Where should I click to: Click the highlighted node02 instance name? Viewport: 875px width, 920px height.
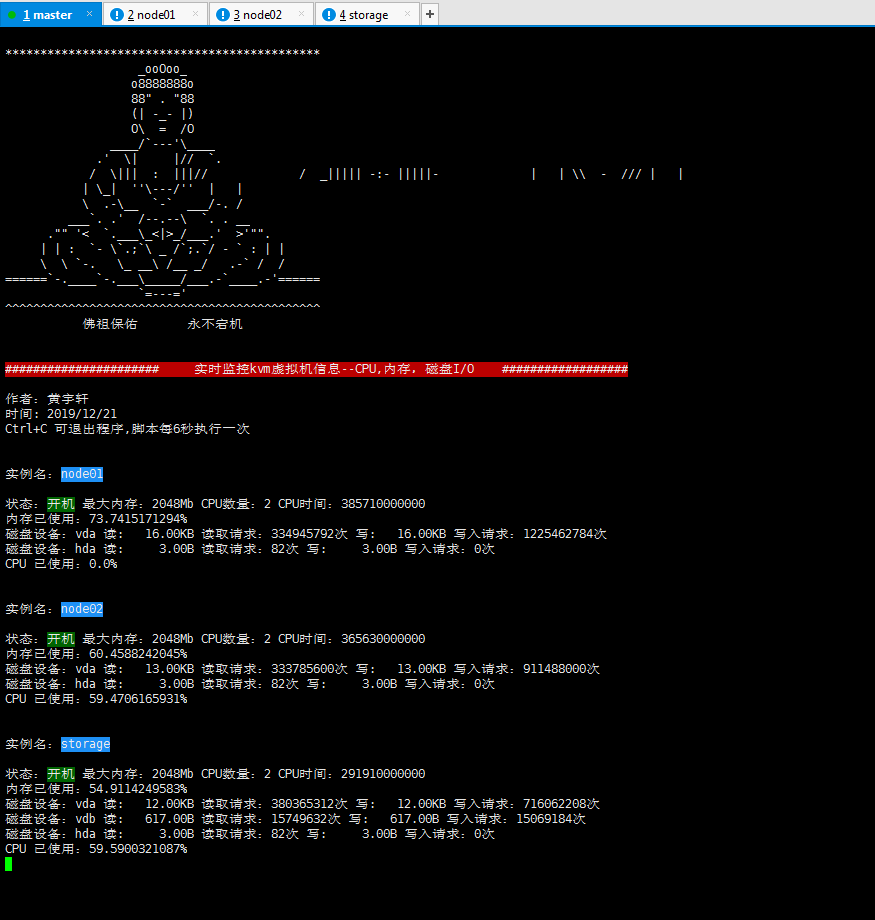[81, 608]
